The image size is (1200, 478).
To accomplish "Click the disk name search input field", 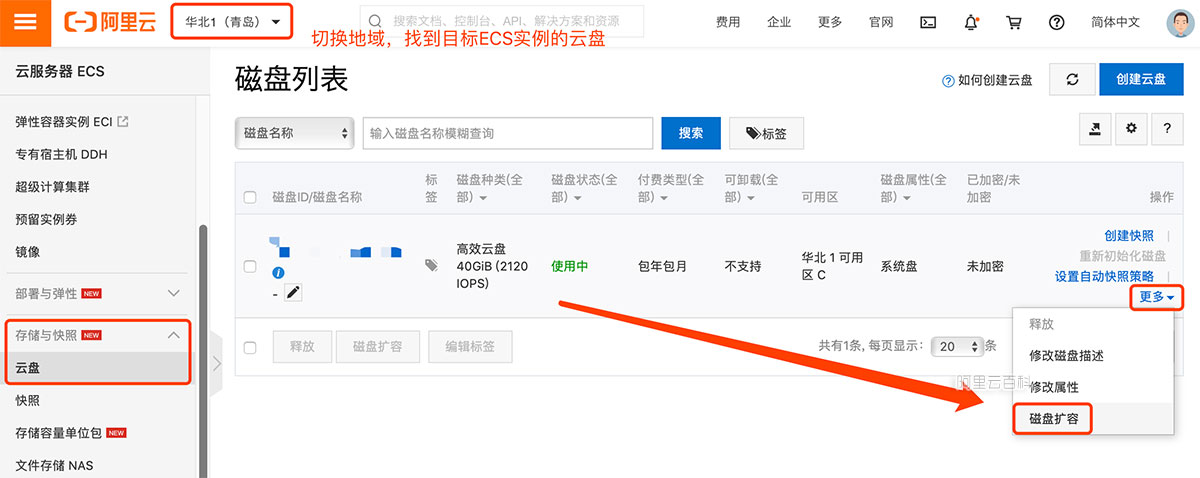I will [508, 133].
